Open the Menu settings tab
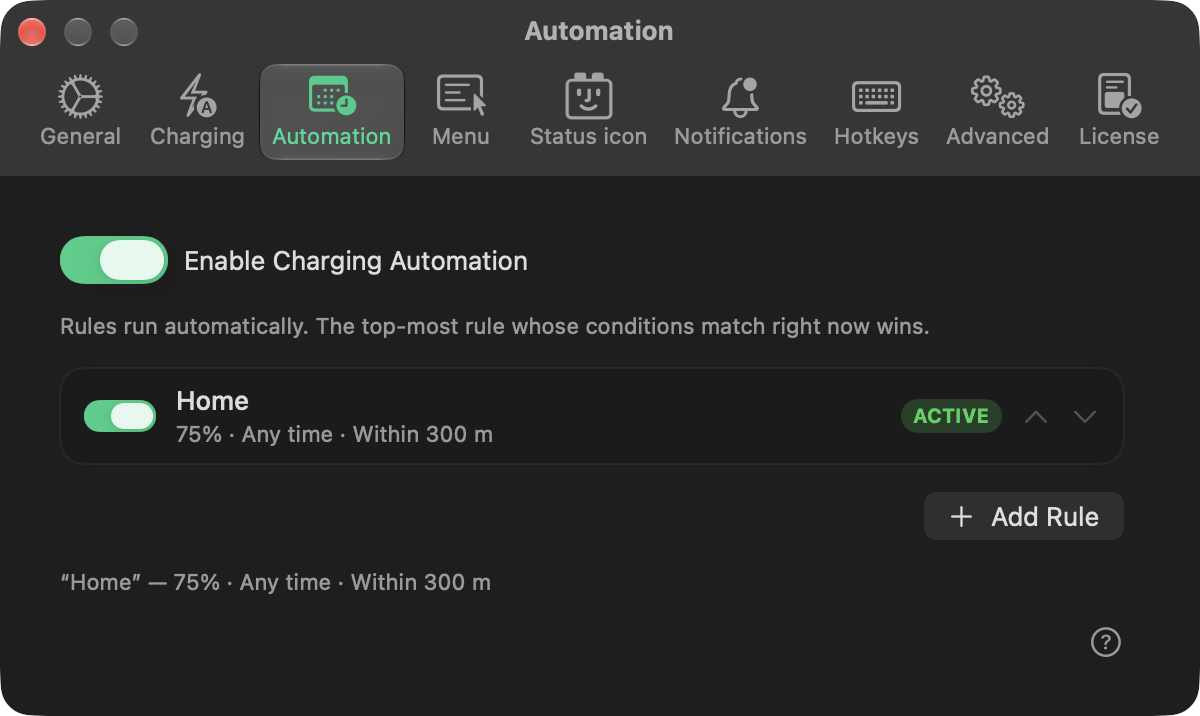1200x716 pixels. (x=461, y=112)
